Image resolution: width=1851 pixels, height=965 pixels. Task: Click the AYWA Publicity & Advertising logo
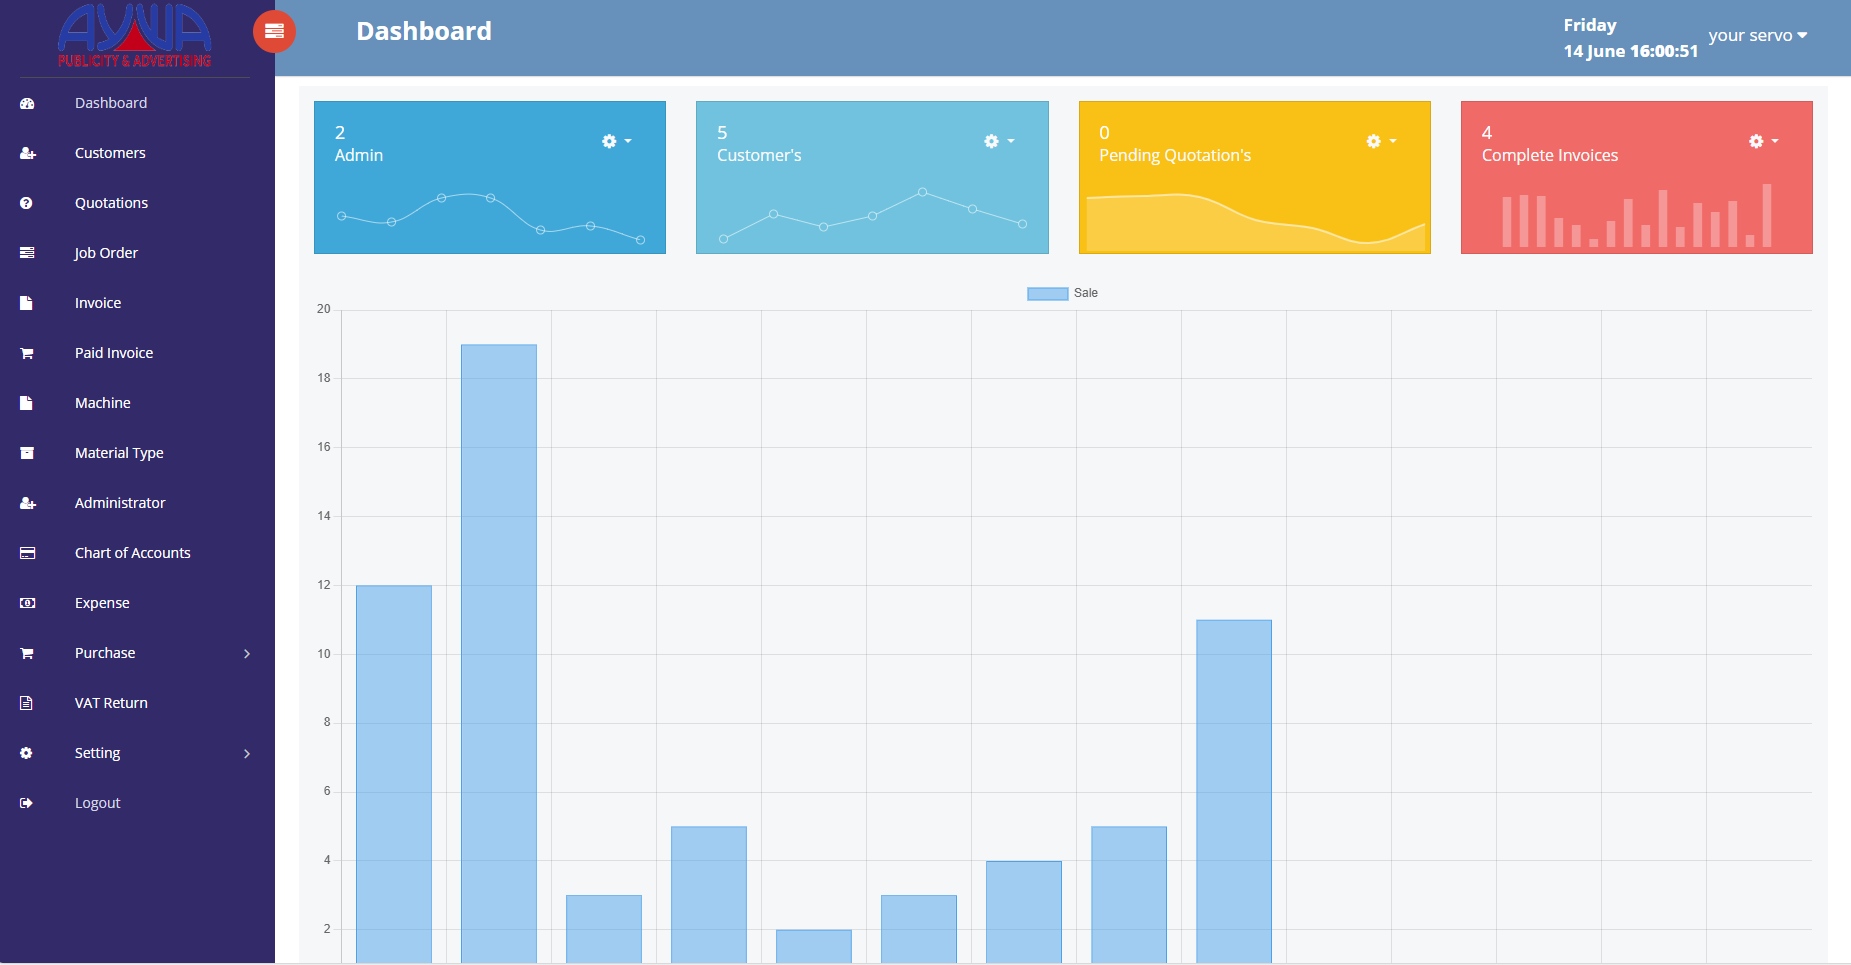click(135, 36)
